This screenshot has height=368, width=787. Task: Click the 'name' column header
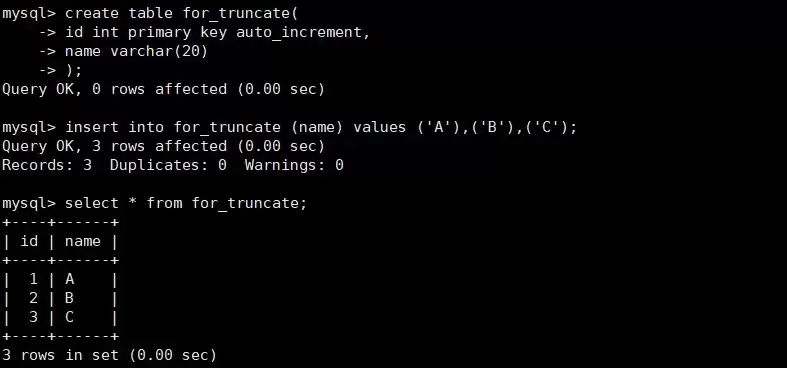[x=83, y=241]
